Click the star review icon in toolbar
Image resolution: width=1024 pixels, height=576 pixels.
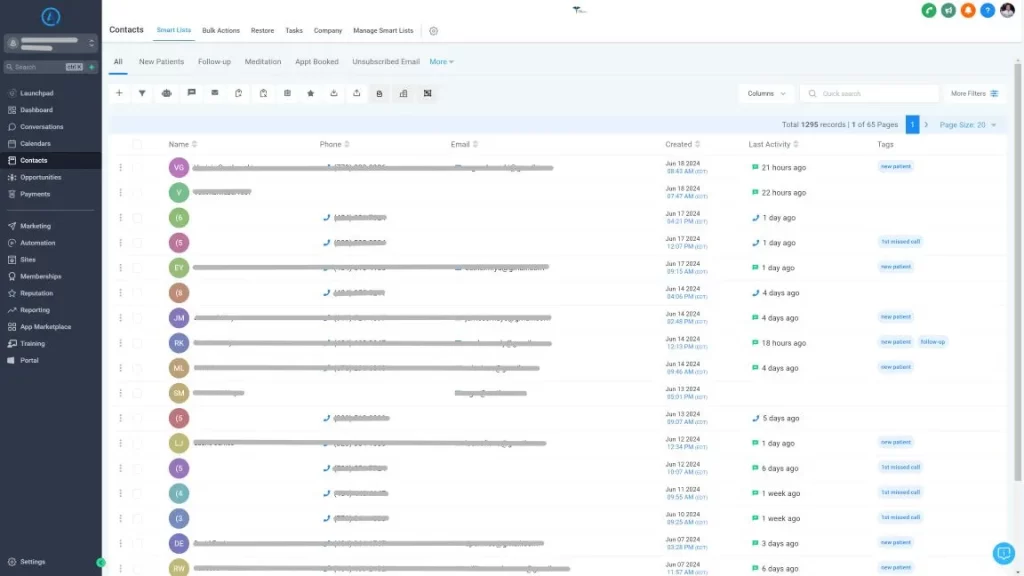(310, 93)
